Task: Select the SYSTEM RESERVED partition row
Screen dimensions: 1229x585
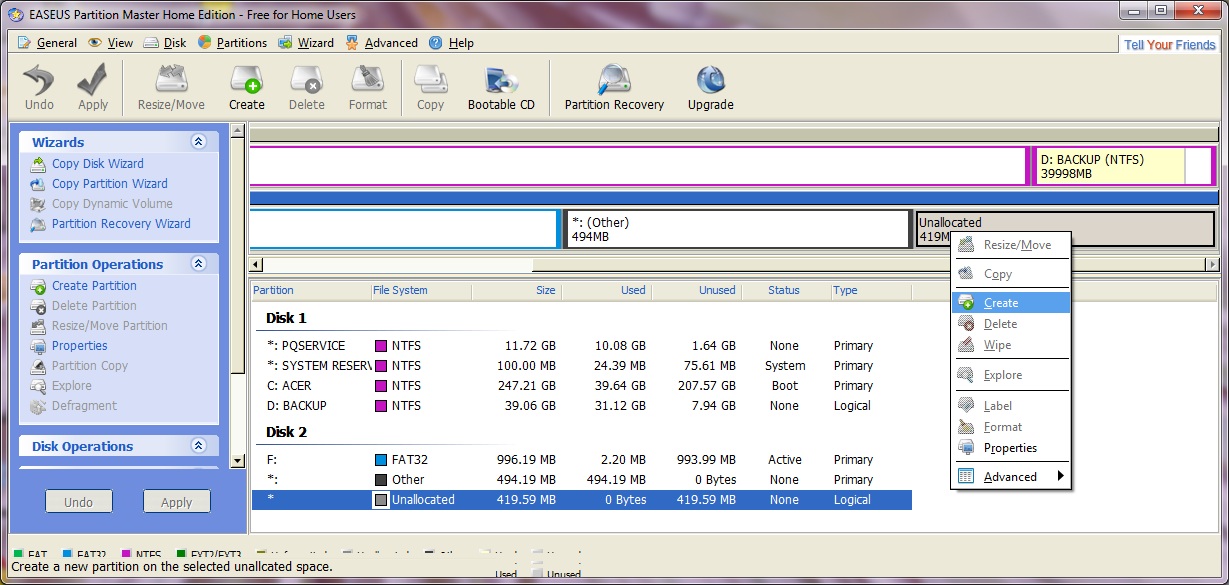Action: click(x=581, y=366)
